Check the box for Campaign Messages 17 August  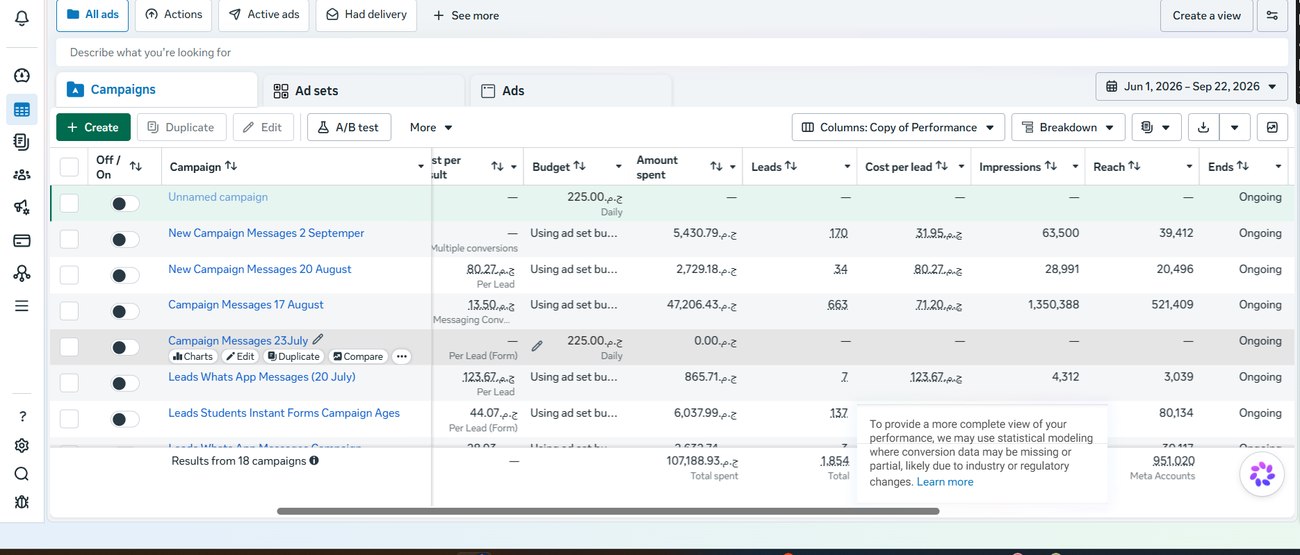(x=69, y=311)
